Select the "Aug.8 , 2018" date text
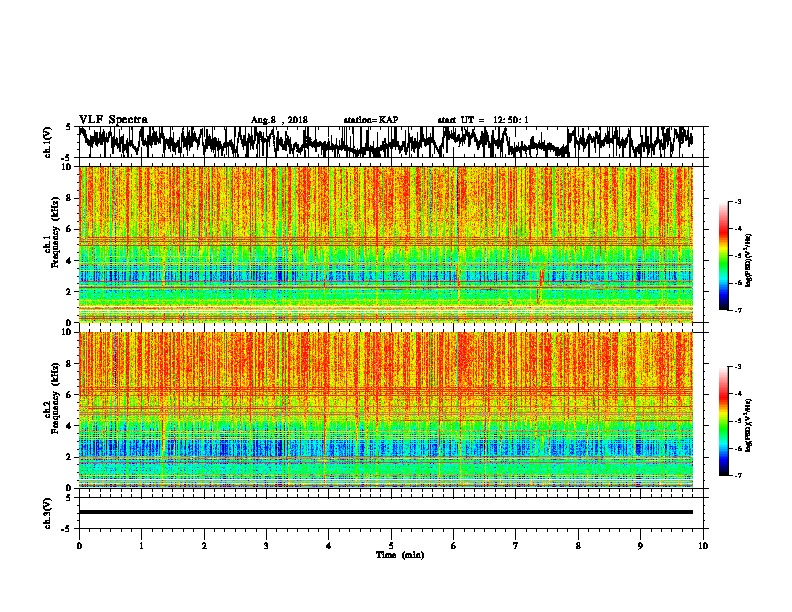This screenshot has height=612, width=792. point(279,120)
